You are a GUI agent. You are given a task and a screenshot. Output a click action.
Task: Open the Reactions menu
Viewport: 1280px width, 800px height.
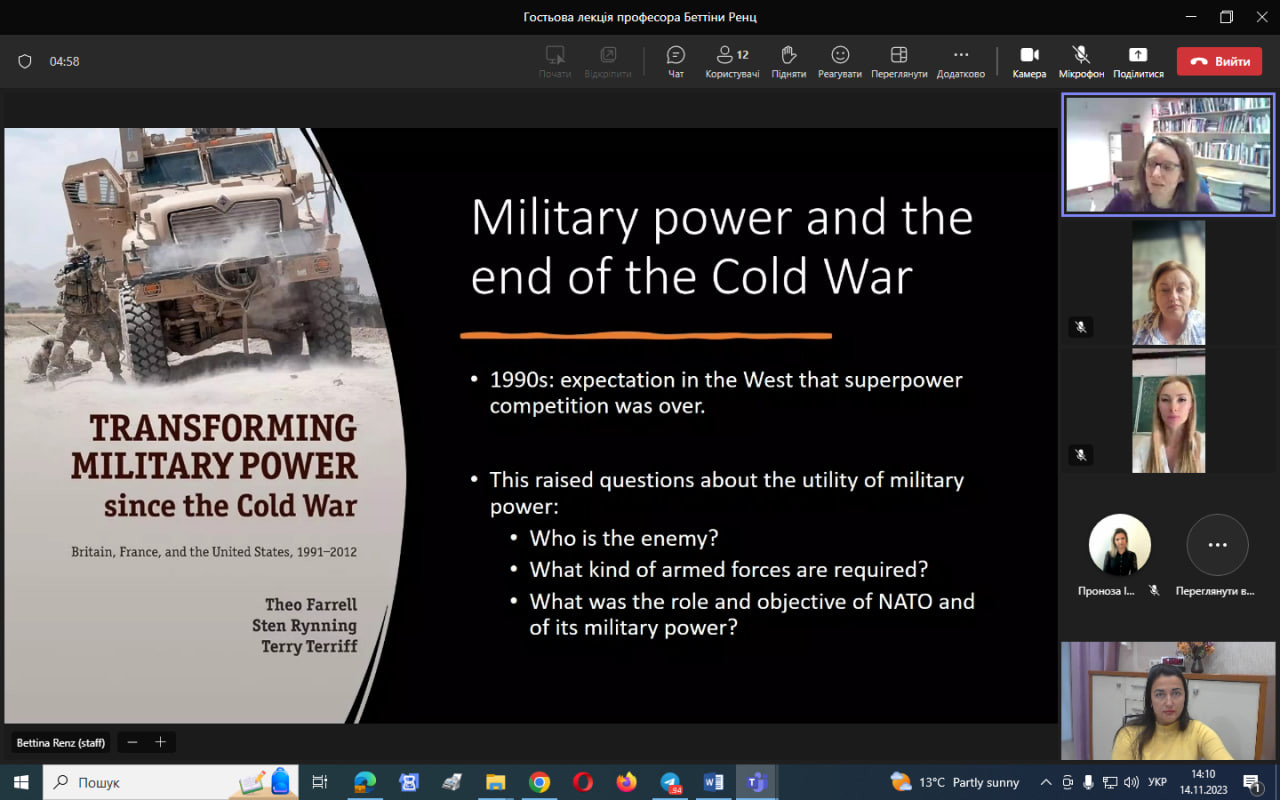pos(839,60)
